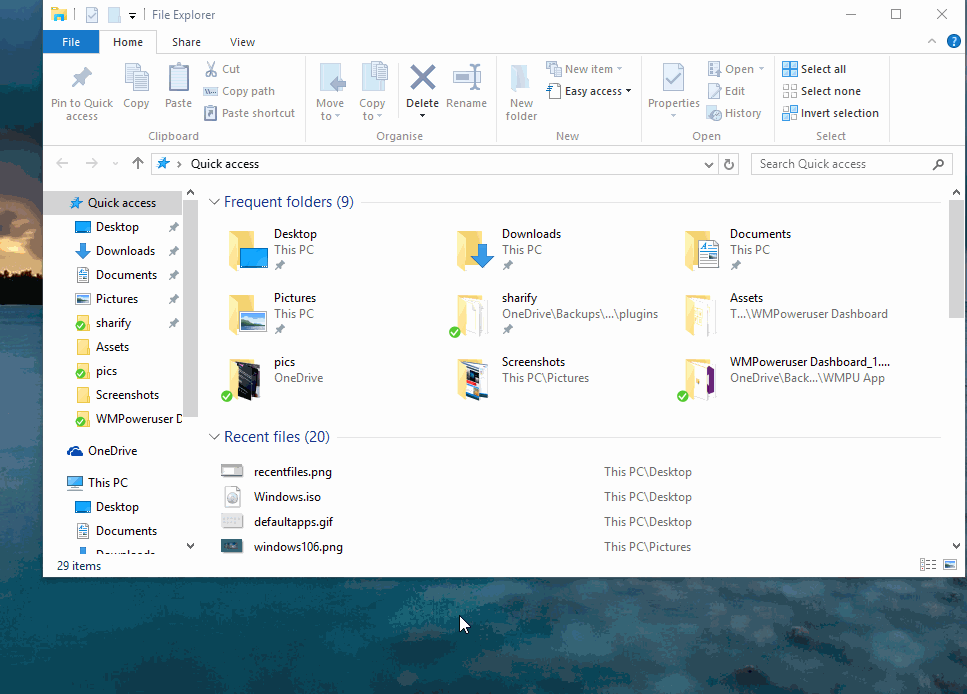Switch to large icons view in status bar
Screen dimensions: 967x694
[x=949, y=565]
